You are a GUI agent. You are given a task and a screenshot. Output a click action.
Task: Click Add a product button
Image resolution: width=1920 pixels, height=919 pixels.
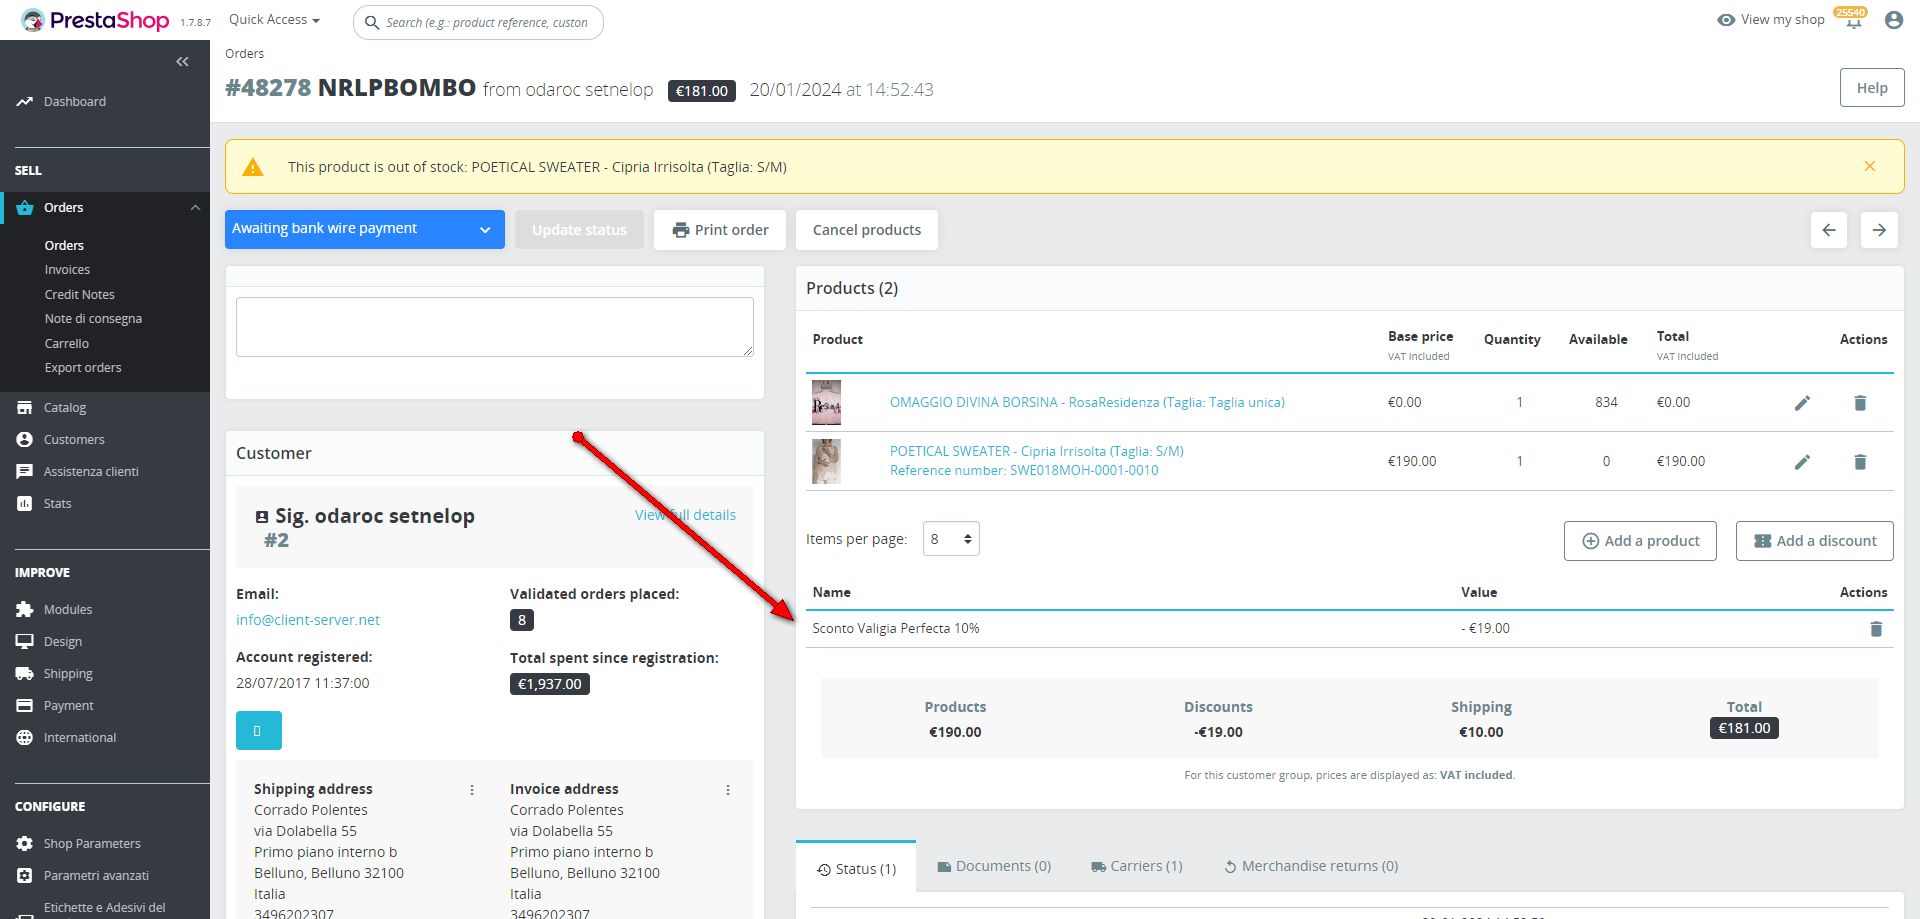[x=1640, y=541]
